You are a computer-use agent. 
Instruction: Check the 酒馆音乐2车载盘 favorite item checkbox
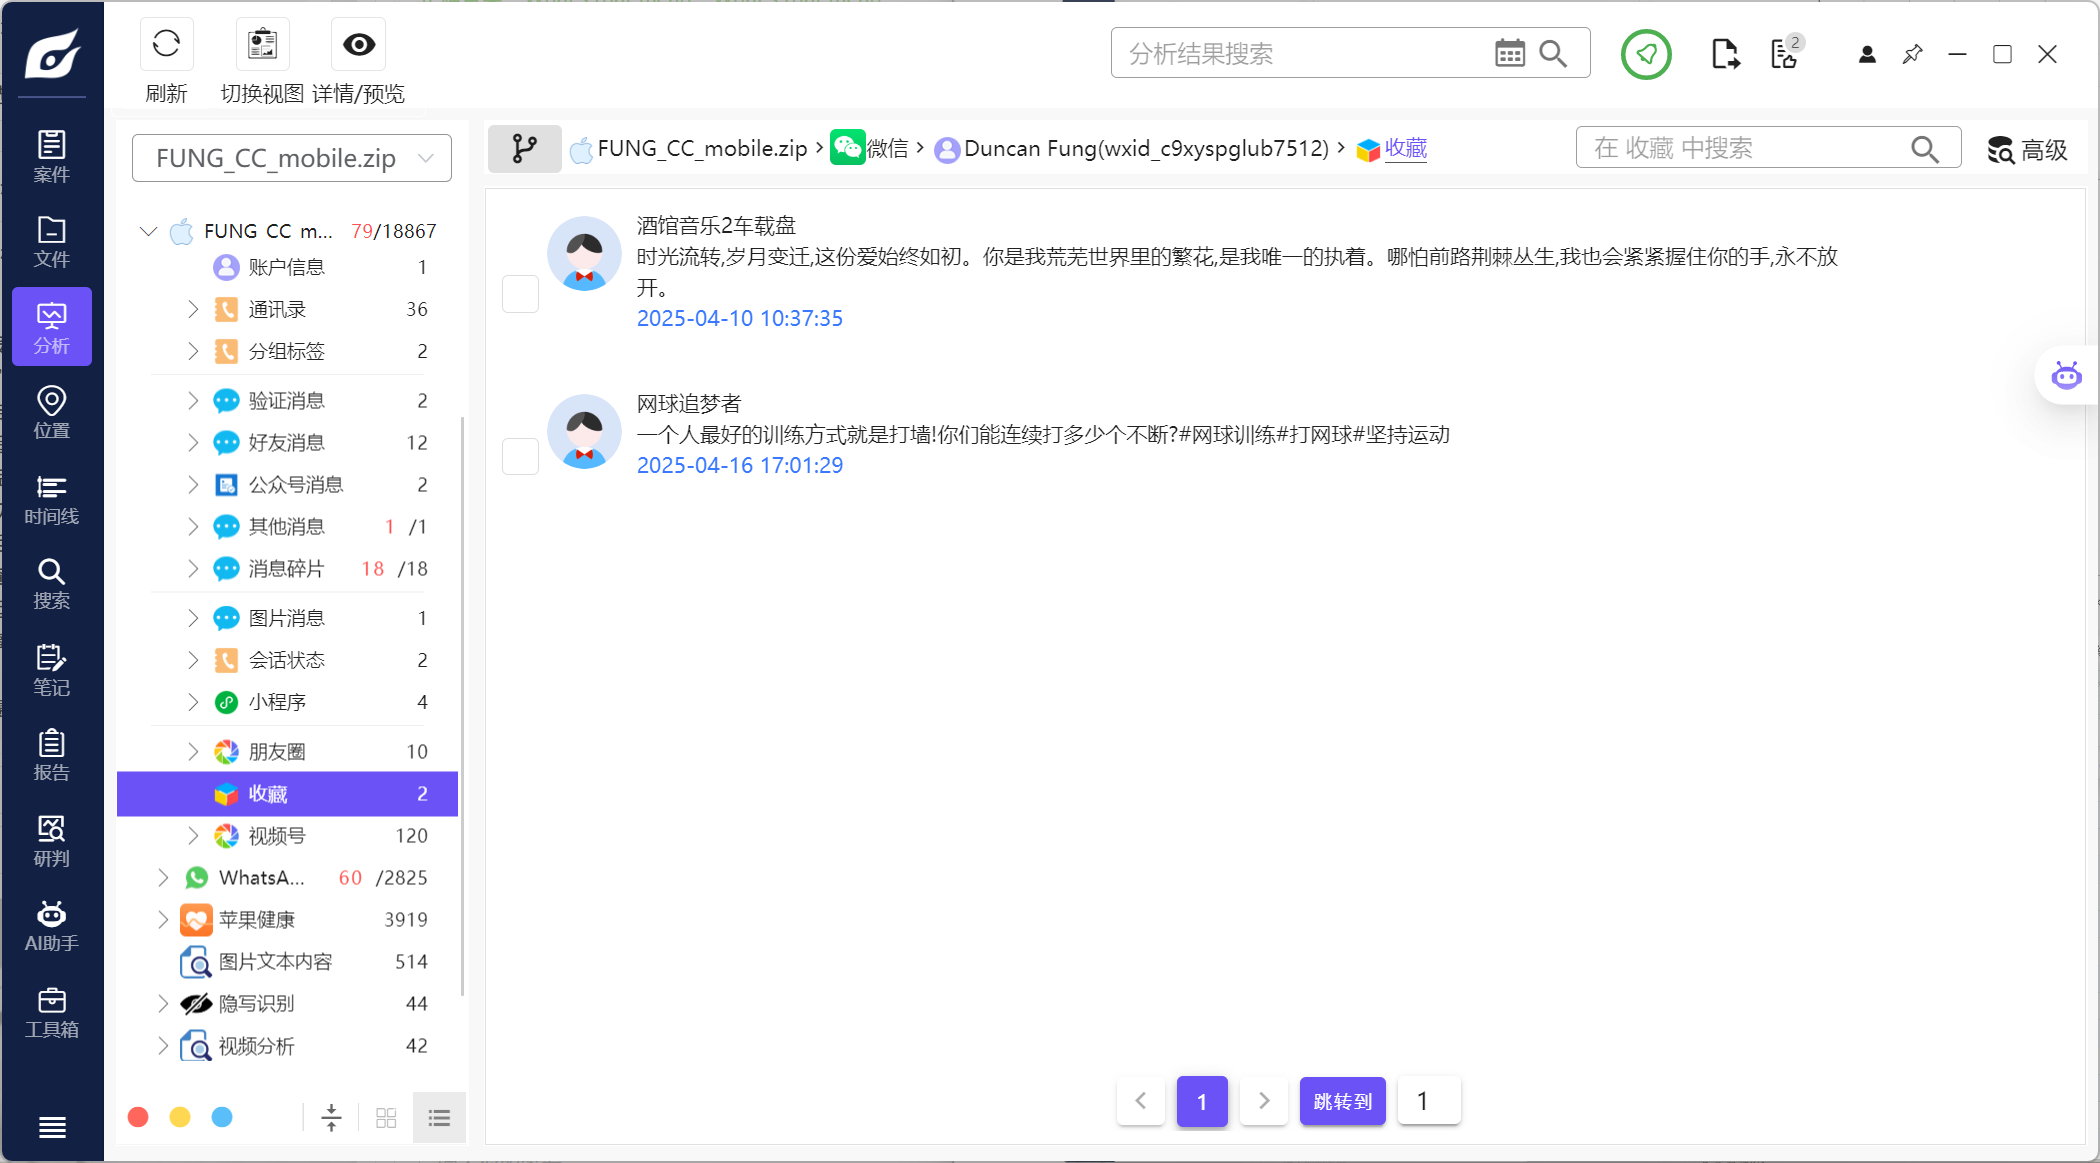tap(520, 294)
